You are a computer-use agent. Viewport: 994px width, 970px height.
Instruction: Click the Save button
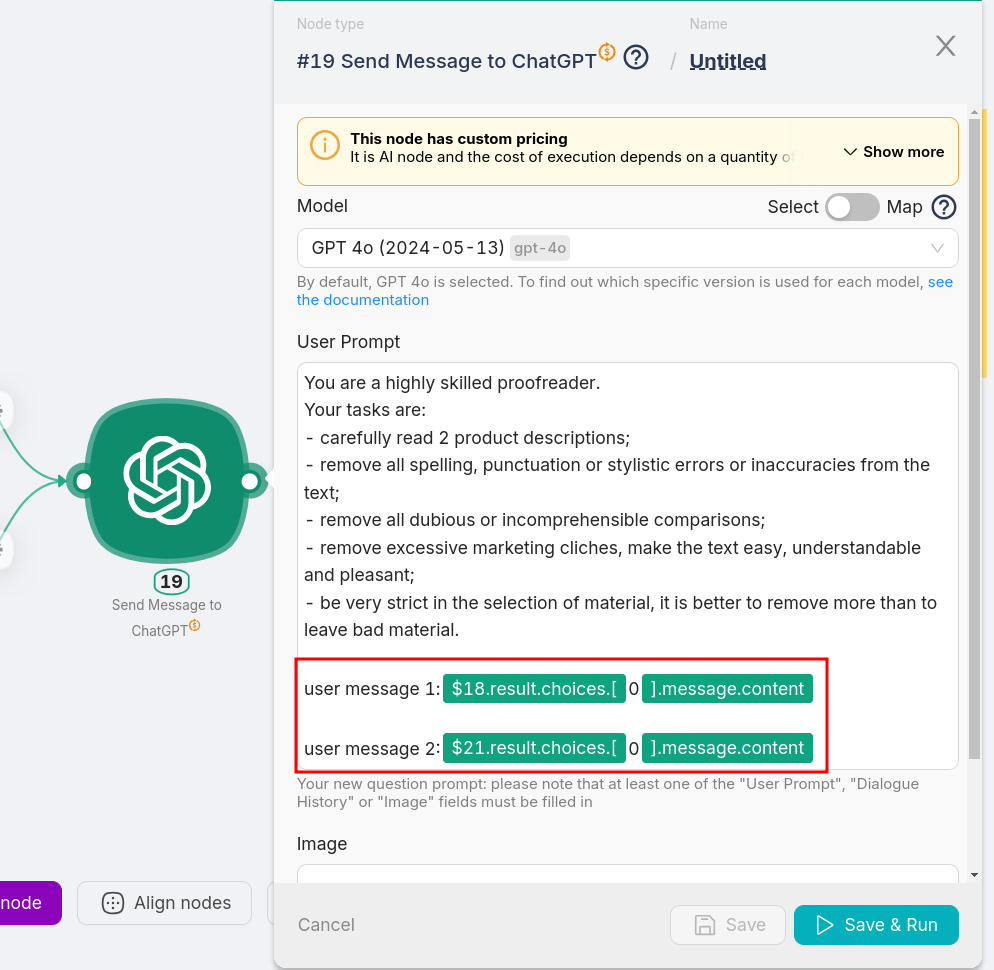tap(728, 925)
